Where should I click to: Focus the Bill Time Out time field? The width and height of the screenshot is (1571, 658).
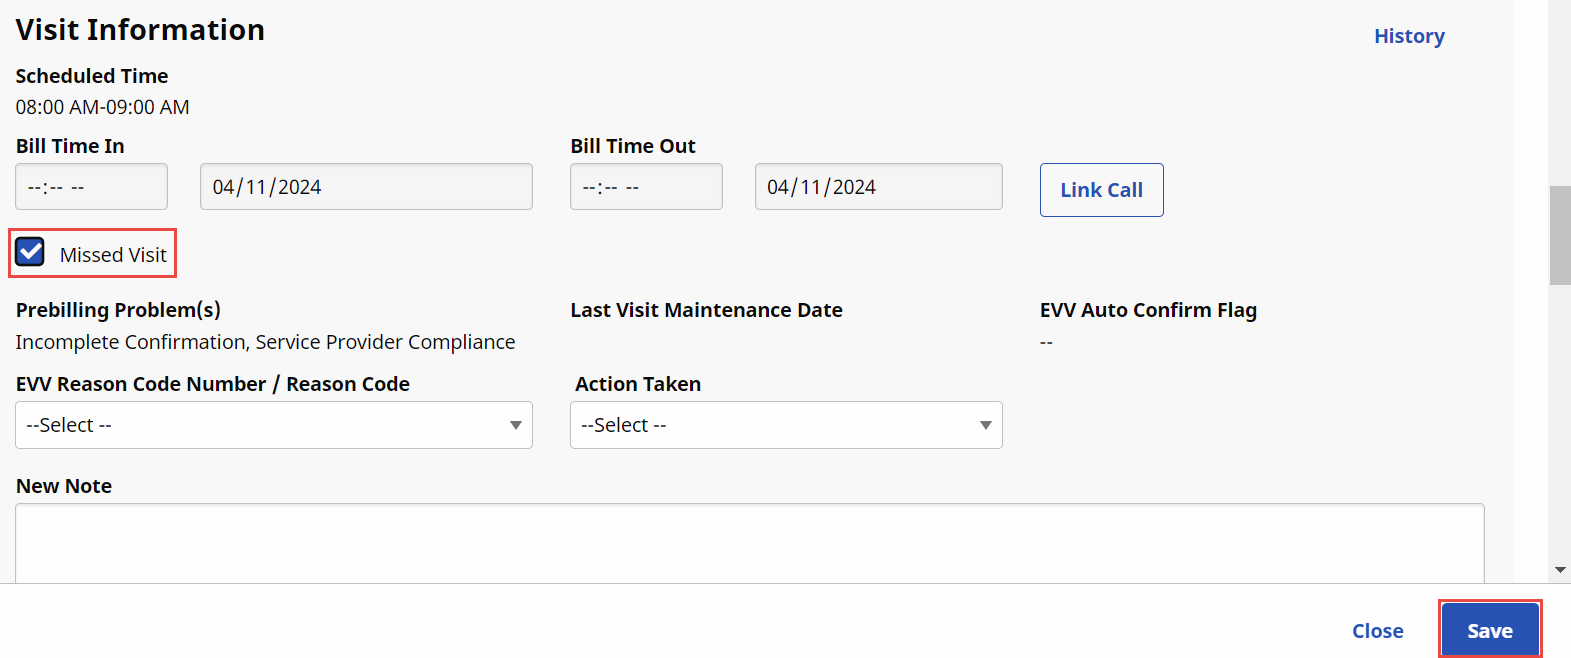tap(645, 187)
